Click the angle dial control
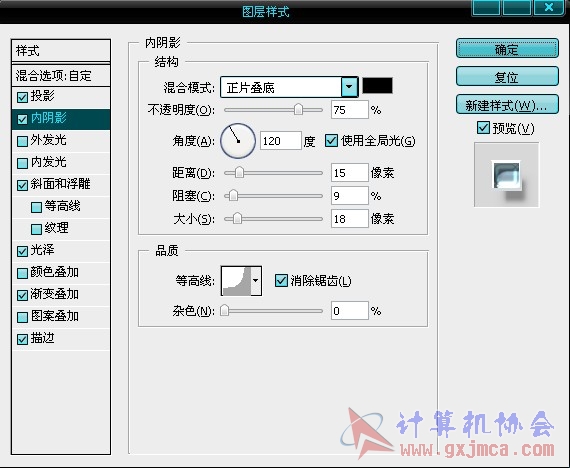The image size is (570, 468). pos(238,141)
